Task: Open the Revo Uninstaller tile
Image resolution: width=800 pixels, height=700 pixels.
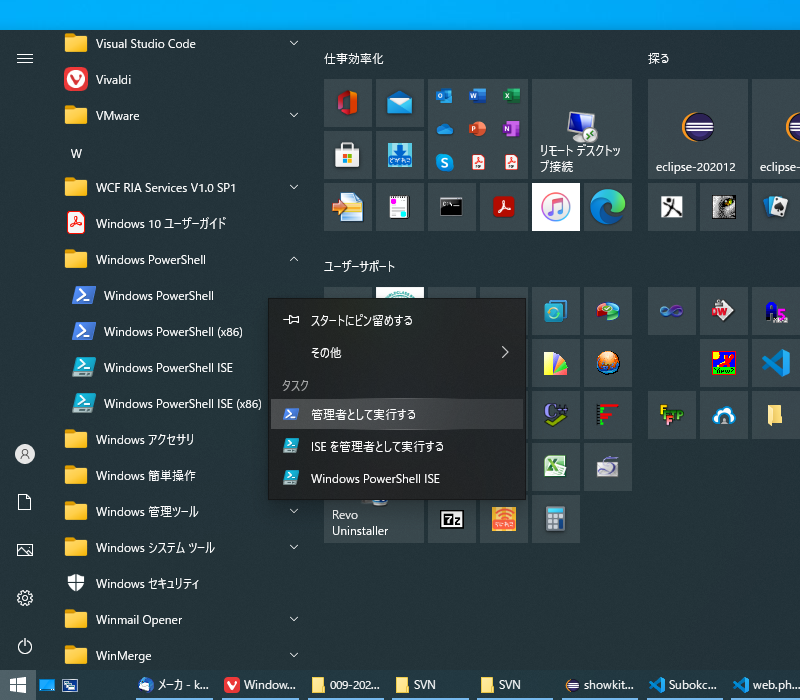Action: pyautogui.click(x=373, y=521)
